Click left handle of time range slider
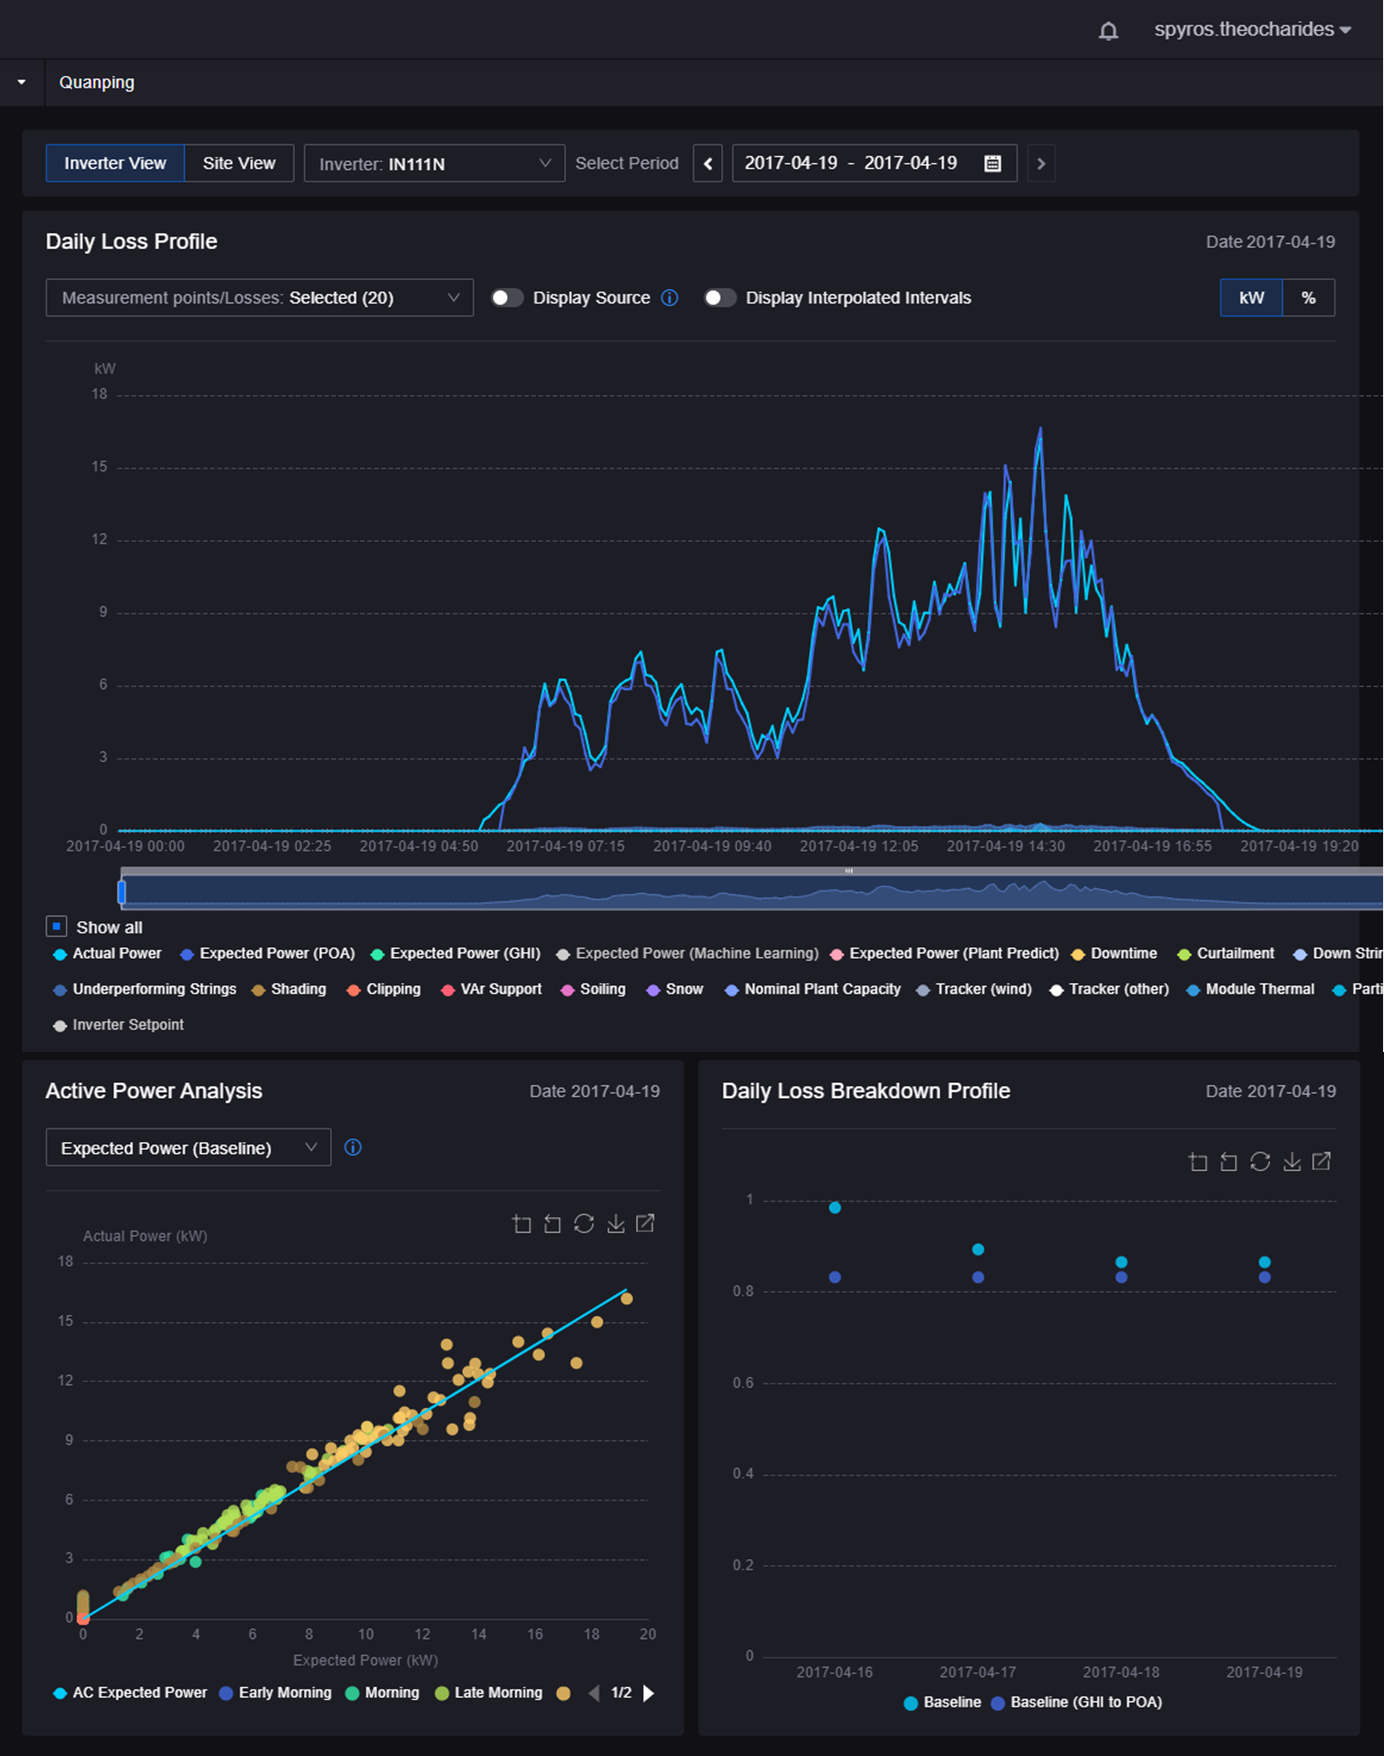This screenshot has width=1384, height=1756. [x=122, y=890]
